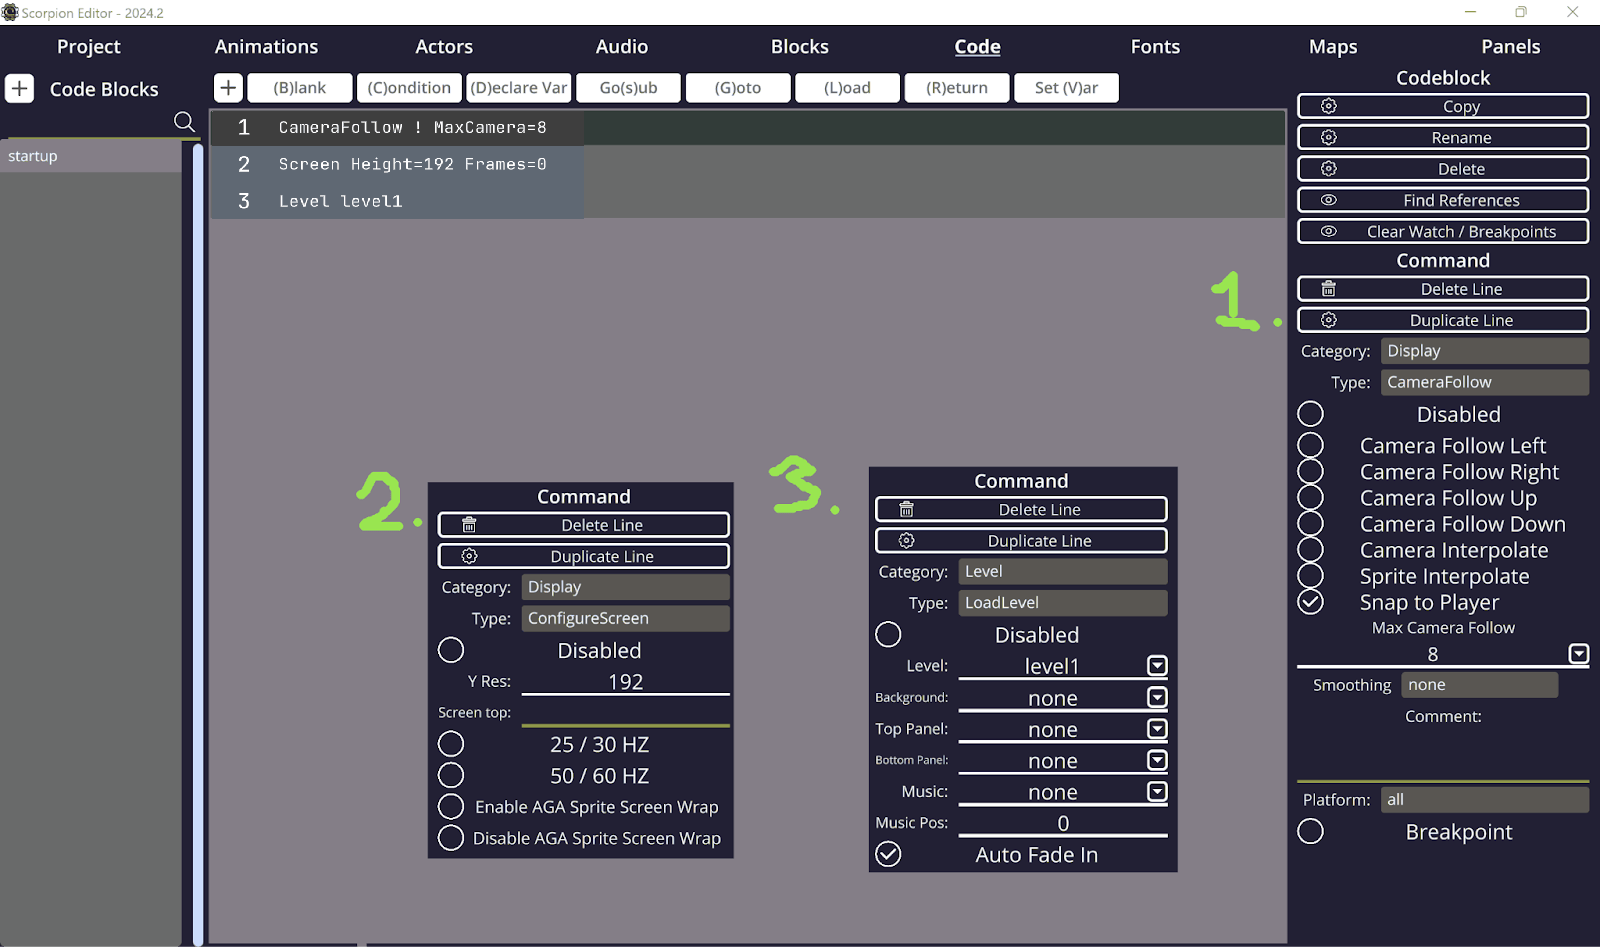This screenshot has height=947, width=1600.
Task: Click the add line plus icon in toolbar
Action: pyautogui.click(x=228, y=87)
